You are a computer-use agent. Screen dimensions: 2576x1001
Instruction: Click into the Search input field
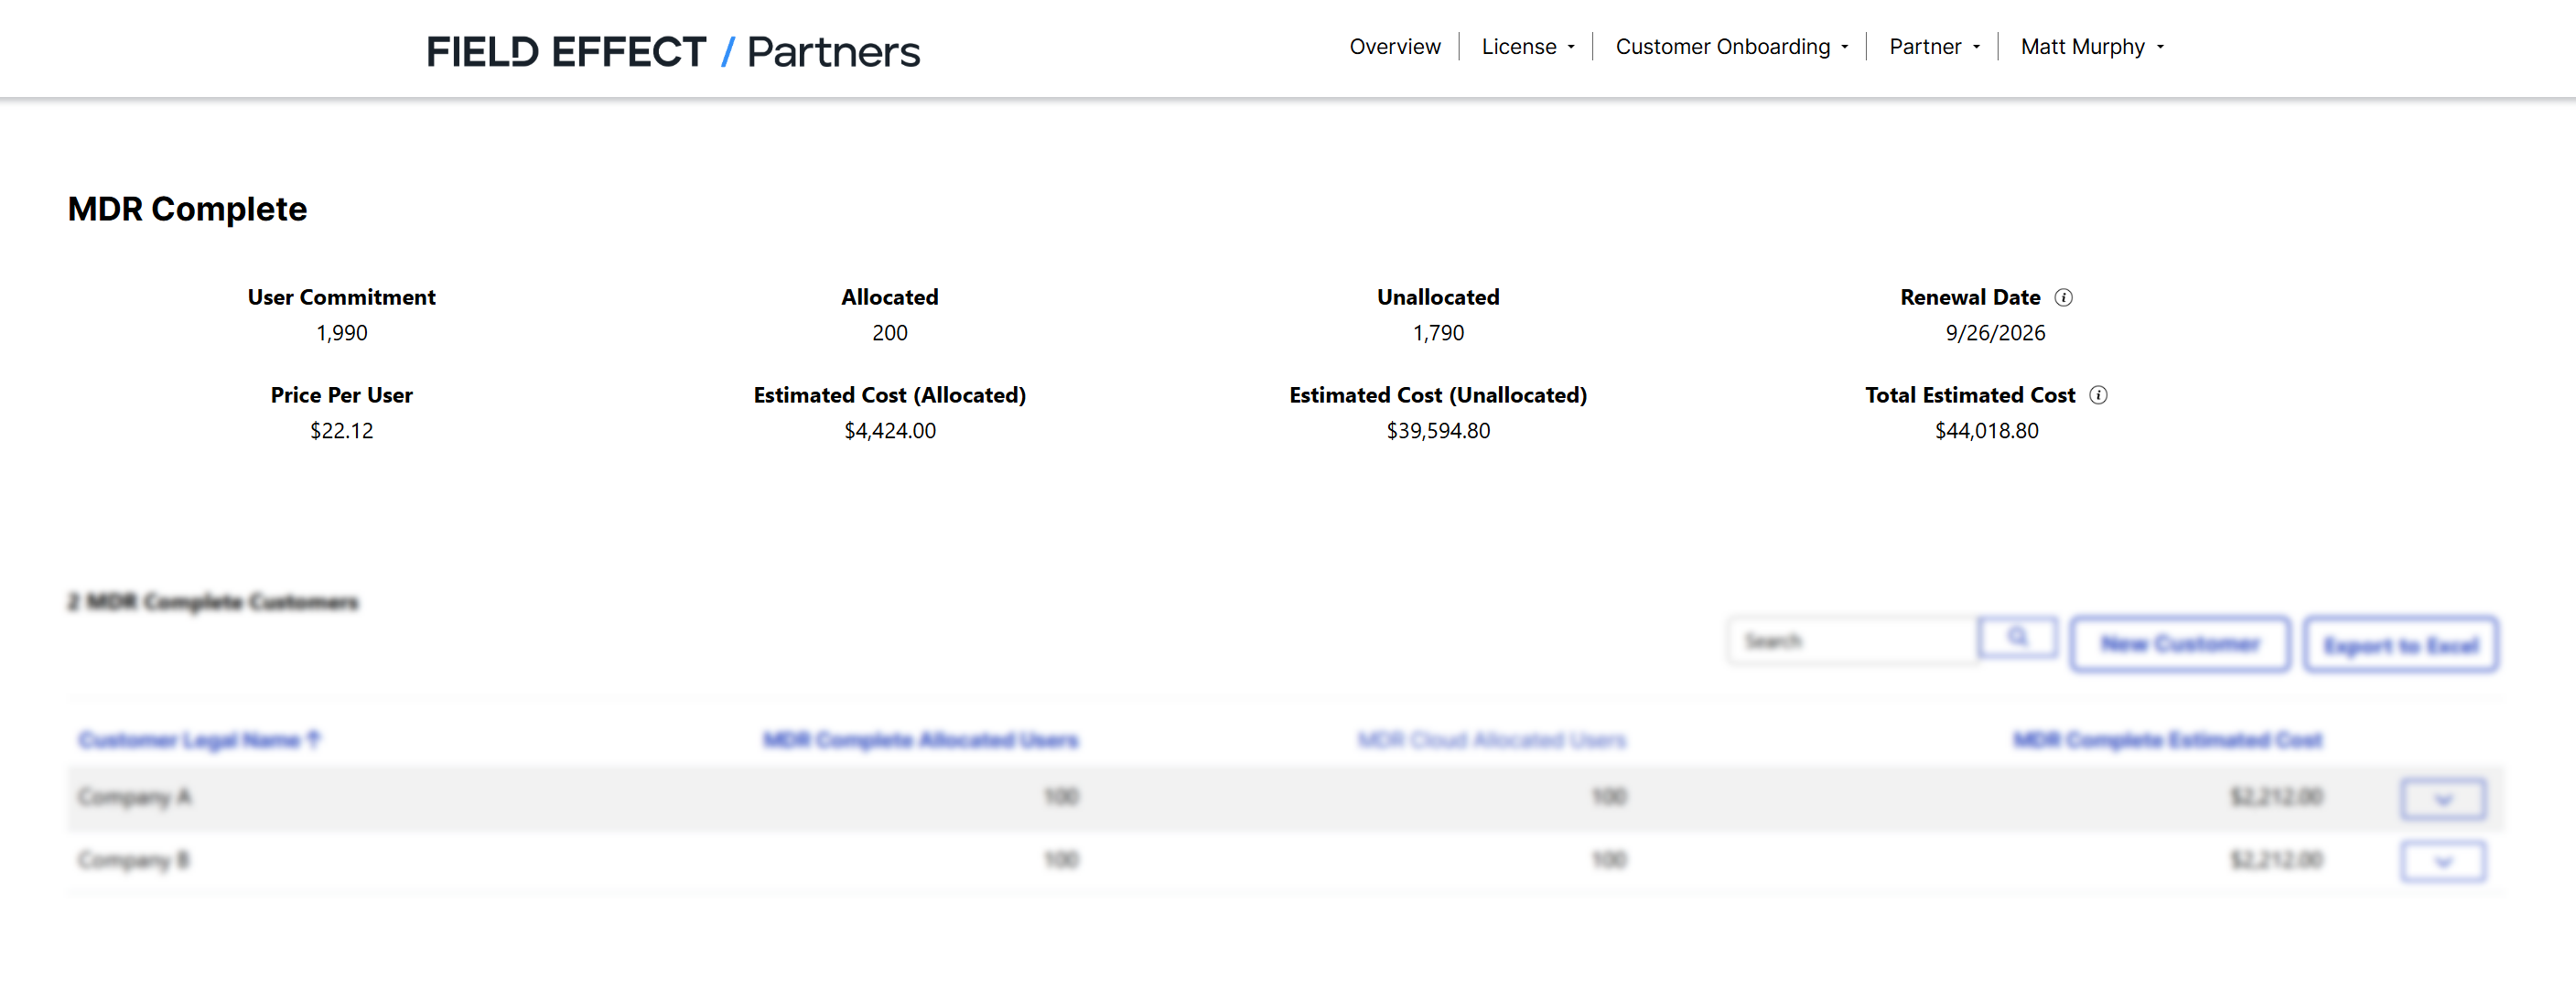point(1850,641)
